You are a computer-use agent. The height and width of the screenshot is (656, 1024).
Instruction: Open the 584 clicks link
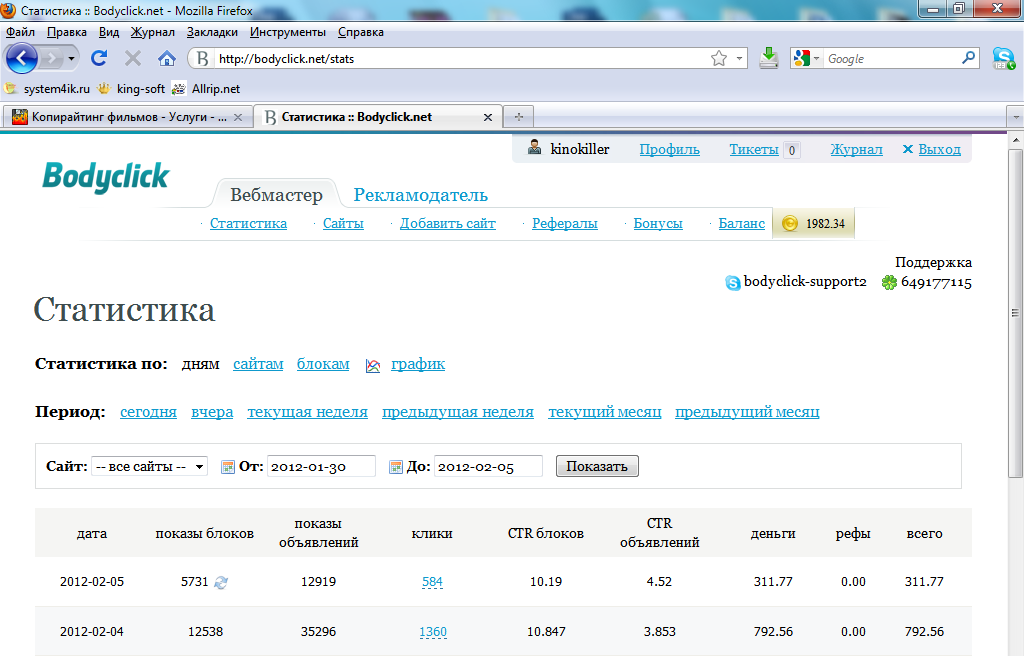(x=432, y=582)
